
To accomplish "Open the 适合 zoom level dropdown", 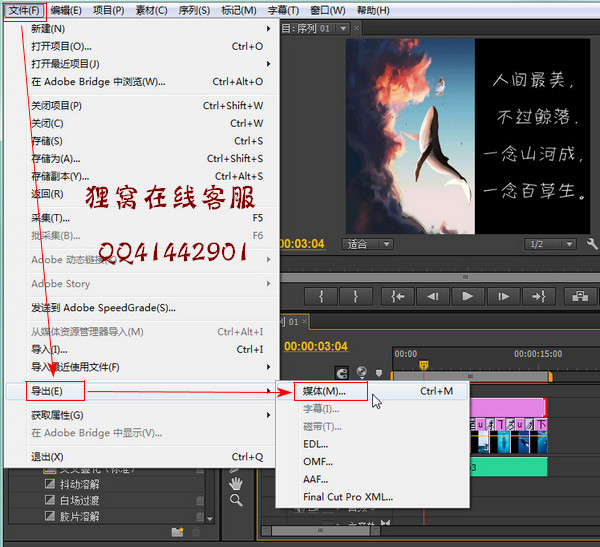I will point(367,244).
